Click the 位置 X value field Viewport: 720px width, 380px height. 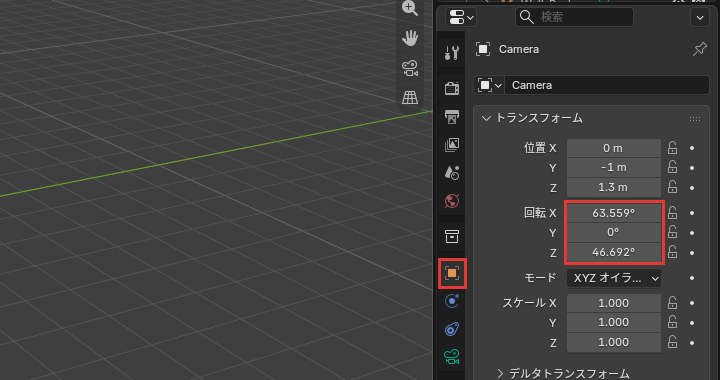(613, 148)
